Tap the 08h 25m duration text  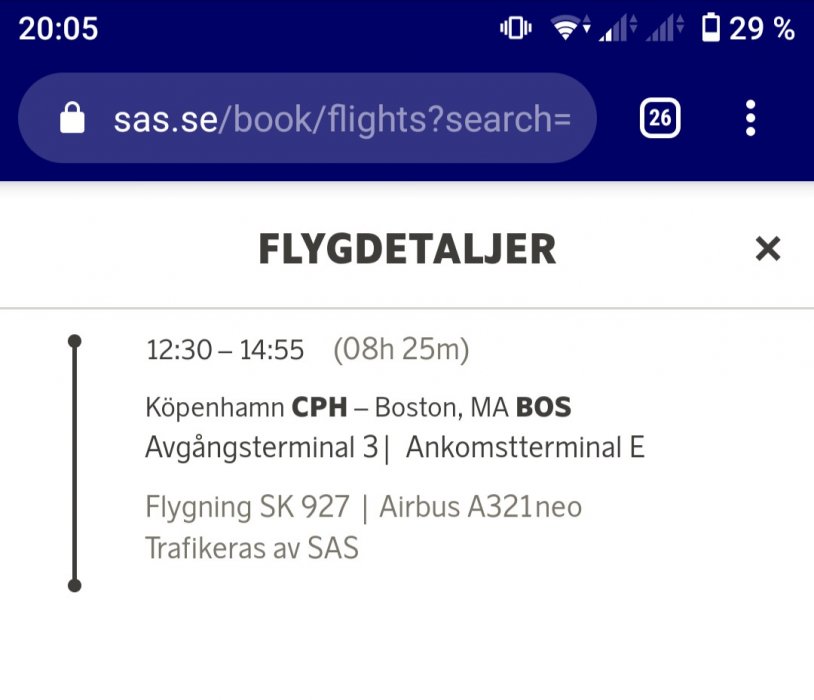click(x=401, y=350)
